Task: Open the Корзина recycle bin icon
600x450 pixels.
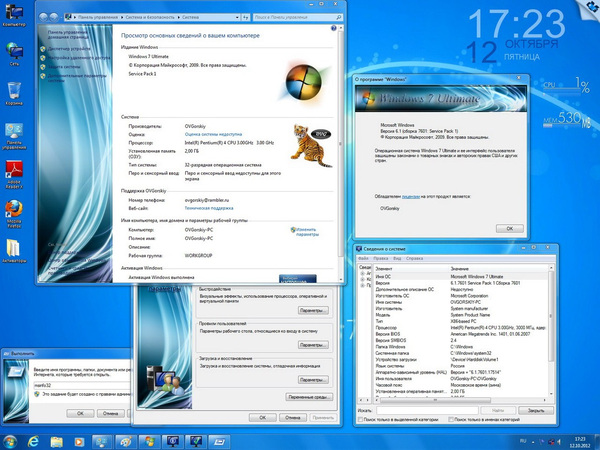Action: coord(14,88)
